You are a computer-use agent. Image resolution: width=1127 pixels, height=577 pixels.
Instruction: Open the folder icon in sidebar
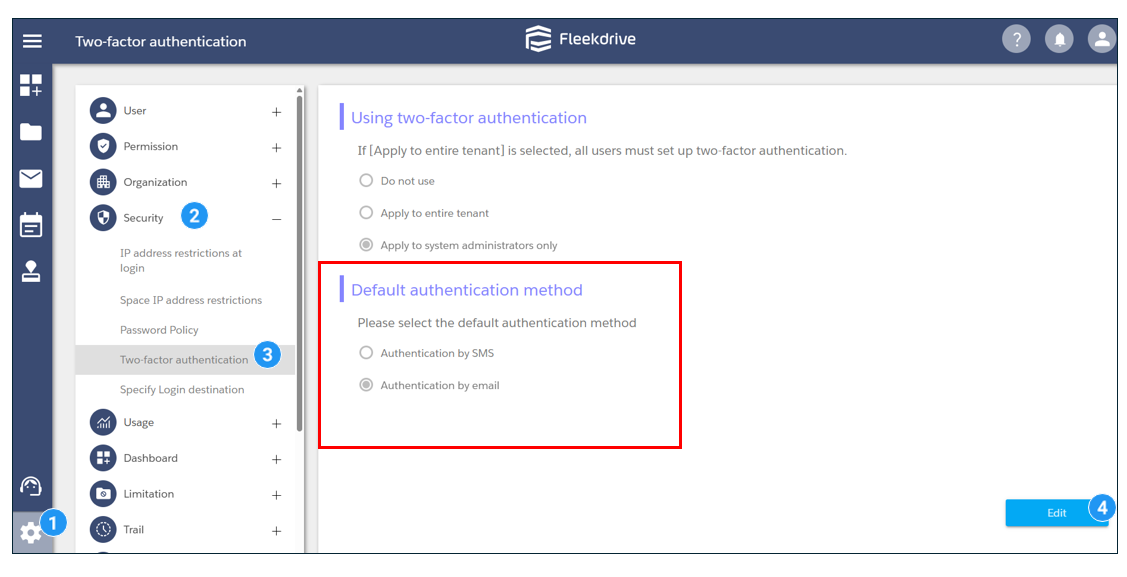point(31,132)
